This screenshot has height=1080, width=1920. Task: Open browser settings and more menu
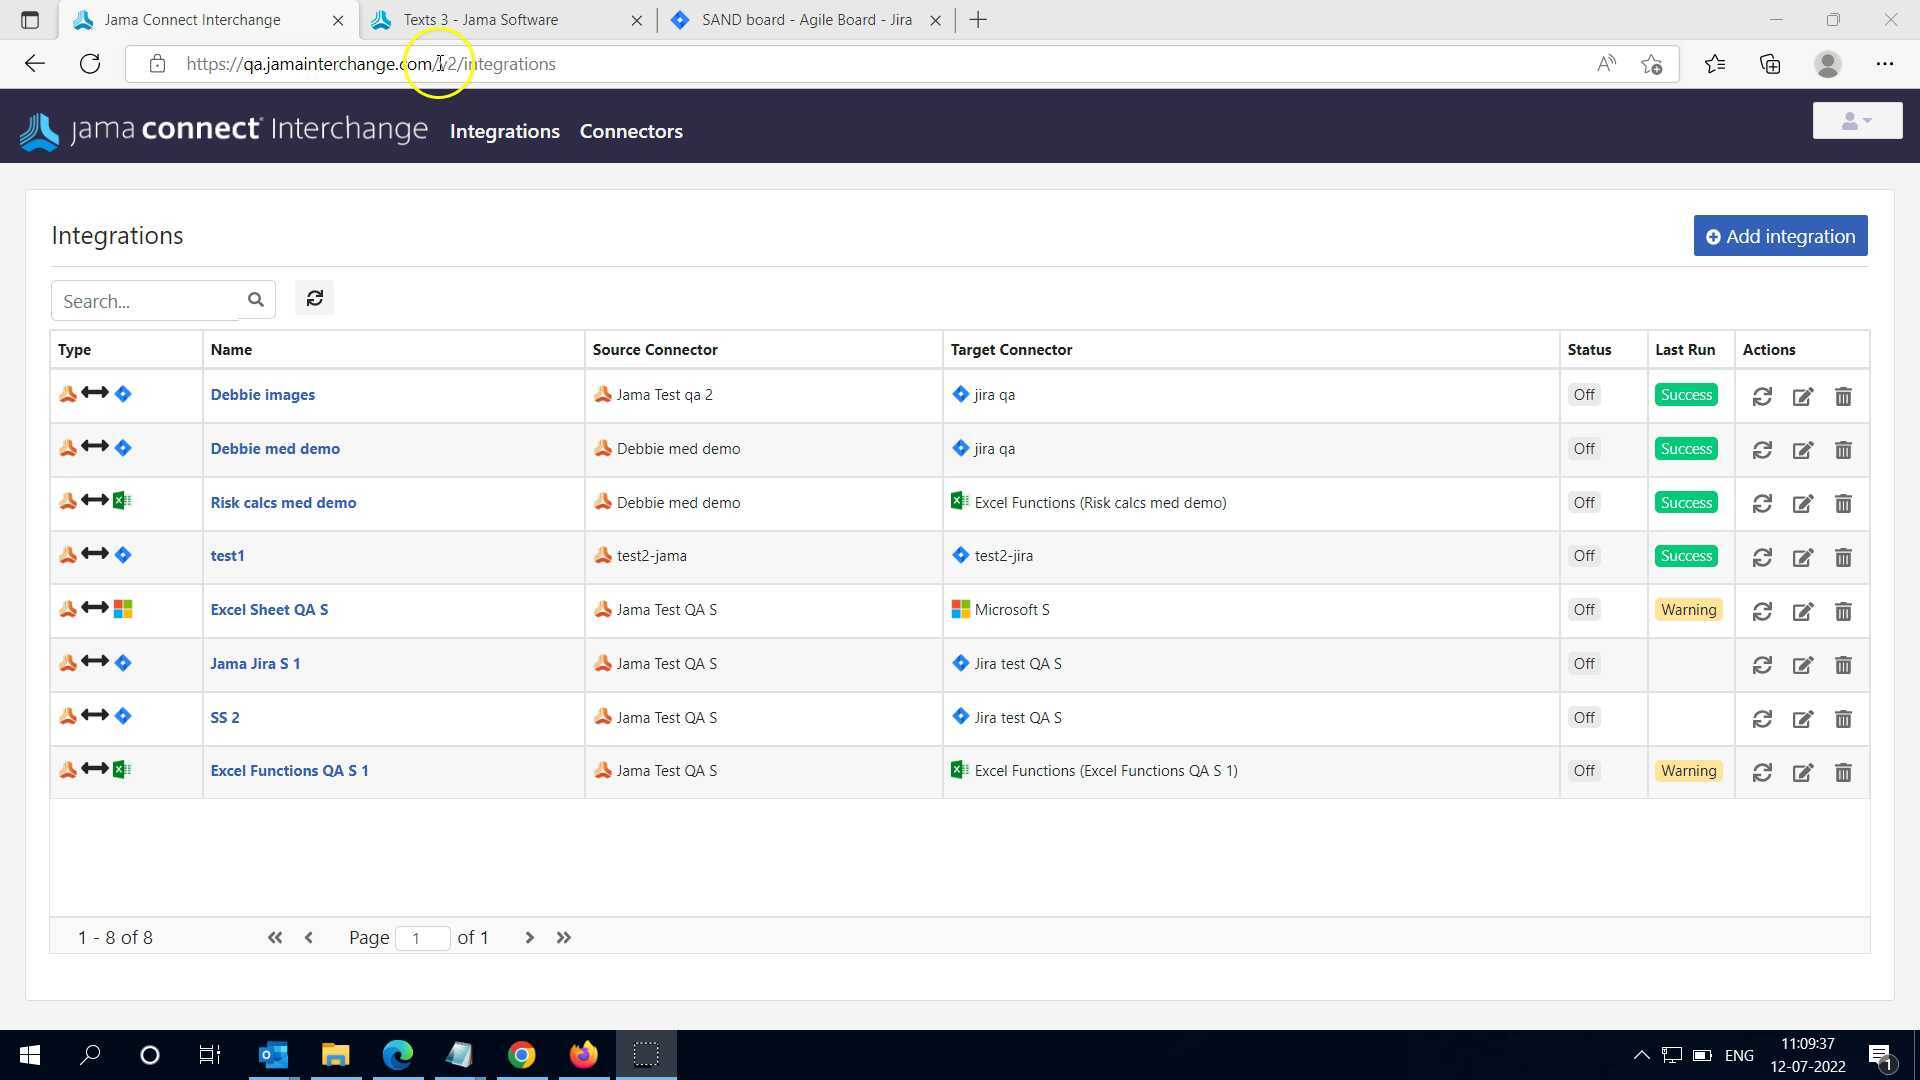coord(1884,64)
